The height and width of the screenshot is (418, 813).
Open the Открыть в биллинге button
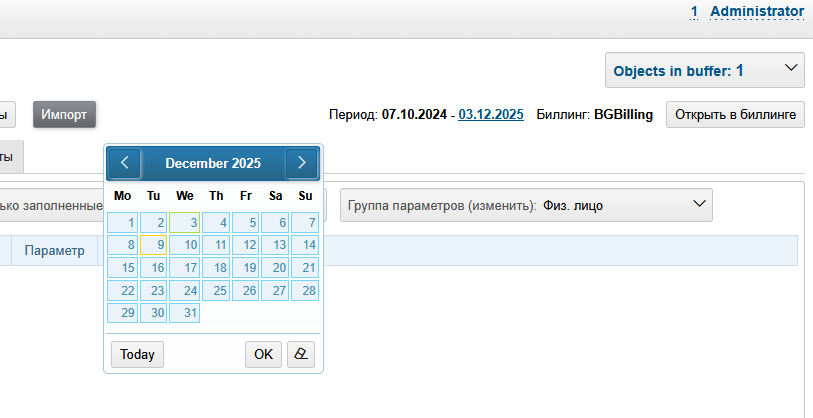point(735,115)
